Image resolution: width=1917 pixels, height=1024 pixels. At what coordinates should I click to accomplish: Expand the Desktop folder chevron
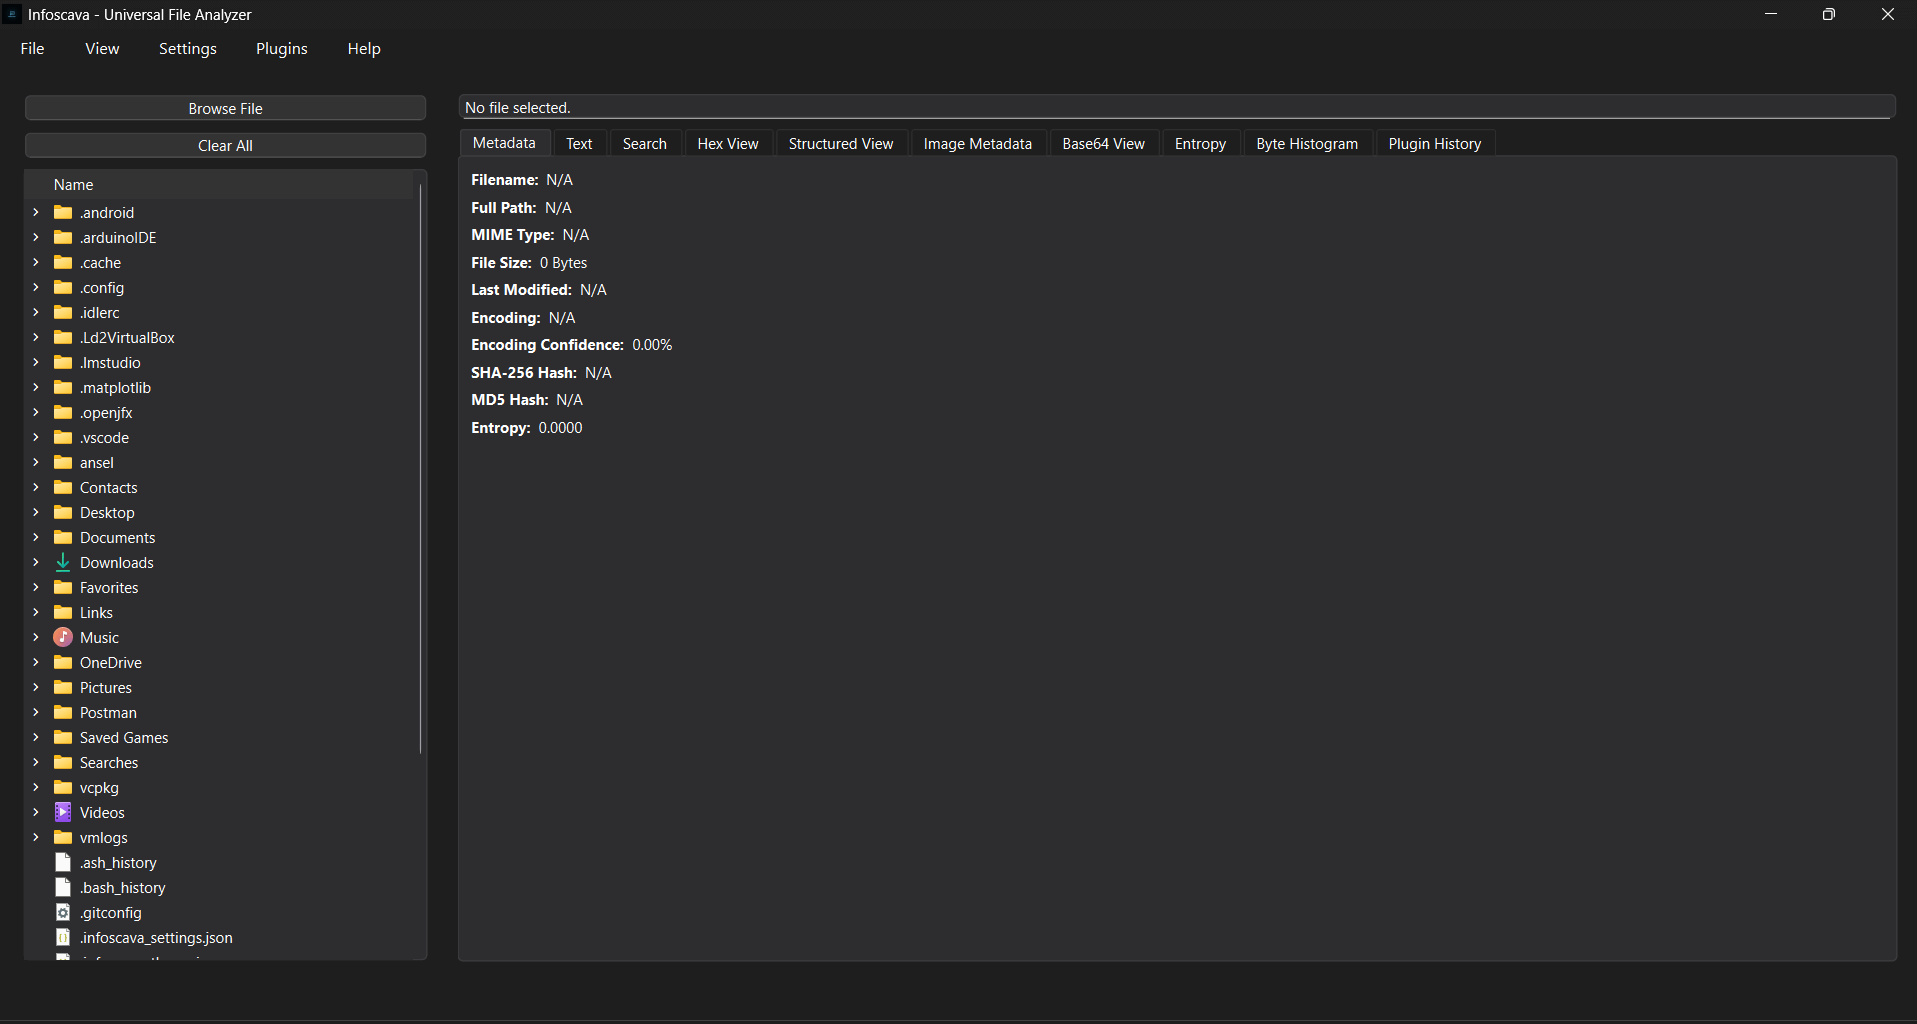click(36, 512)
